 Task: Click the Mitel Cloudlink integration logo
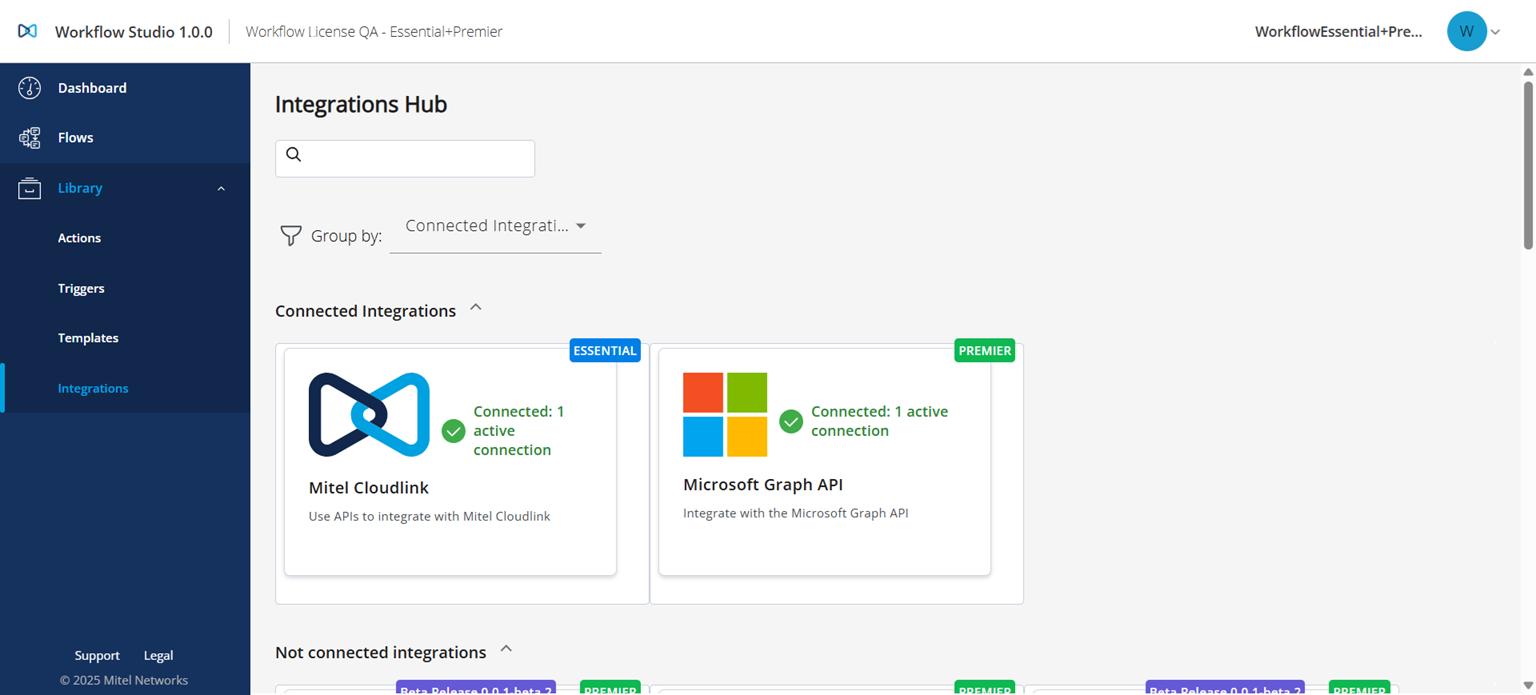click(367, 413)
